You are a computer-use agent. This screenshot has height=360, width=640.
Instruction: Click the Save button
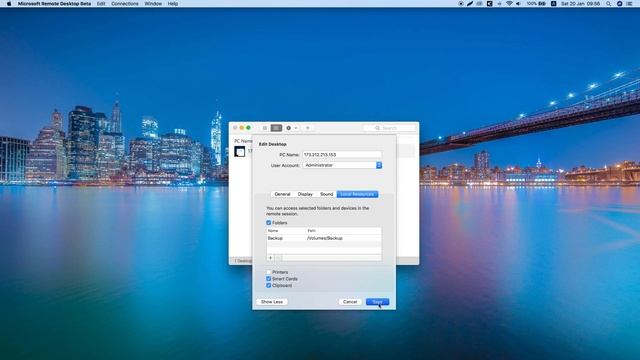pos(378,302)
